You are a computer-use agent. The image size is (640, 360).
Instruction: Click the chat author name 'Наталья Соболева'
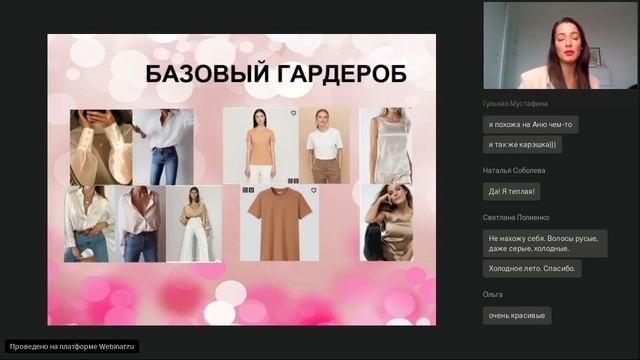coord(514,171)
